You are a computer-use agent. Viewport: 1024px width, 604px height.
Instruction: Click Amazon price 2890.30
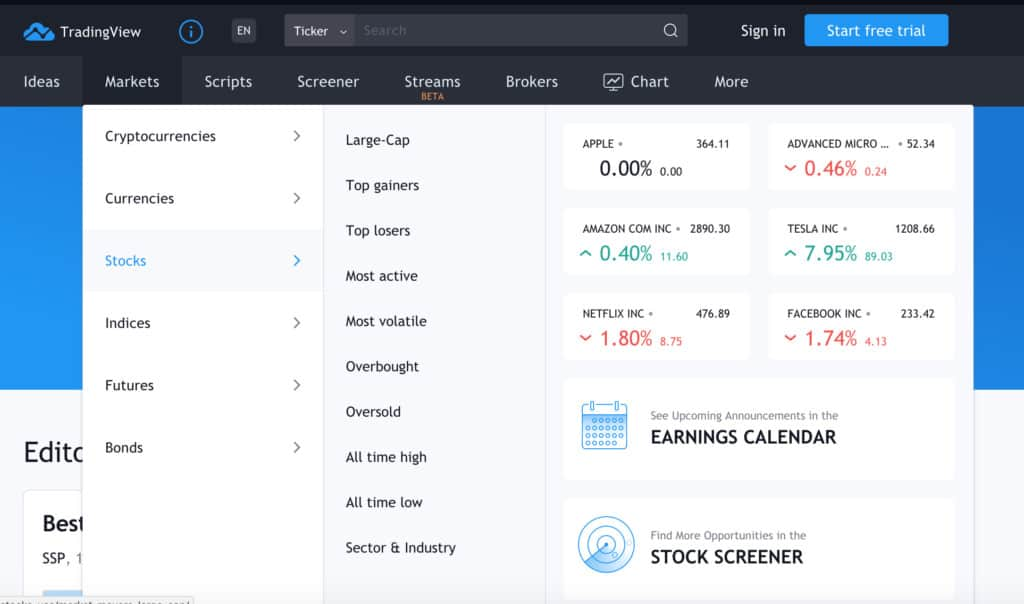(710, 229)
